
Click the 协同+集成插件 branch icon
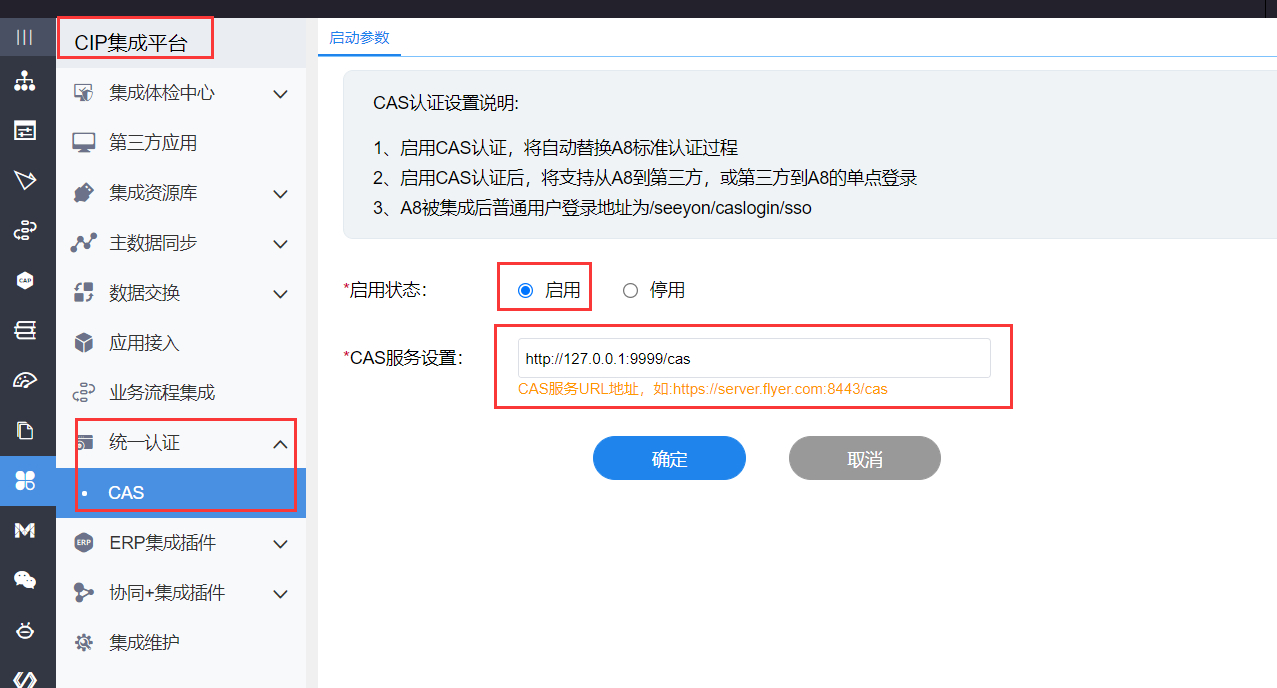[84, 593]
